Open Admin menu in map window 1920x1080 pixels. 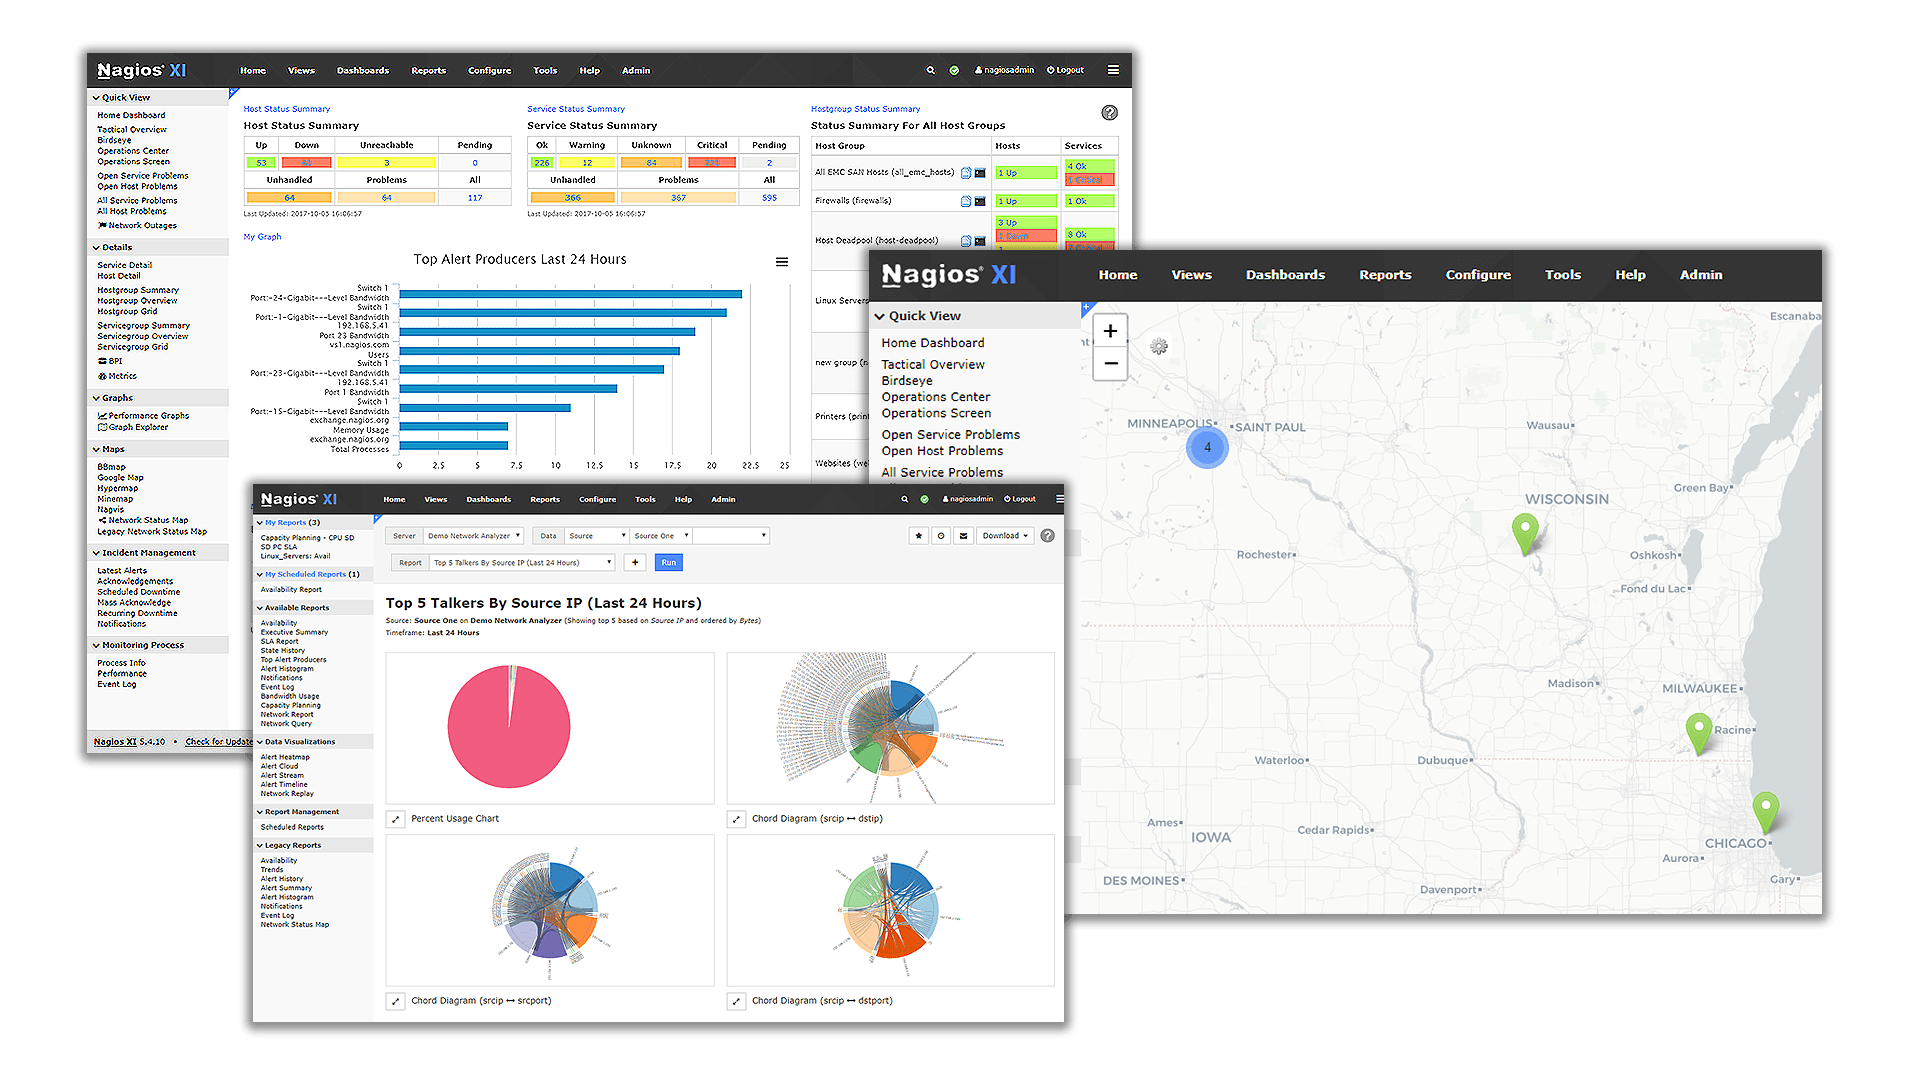tap(1701, 275)
